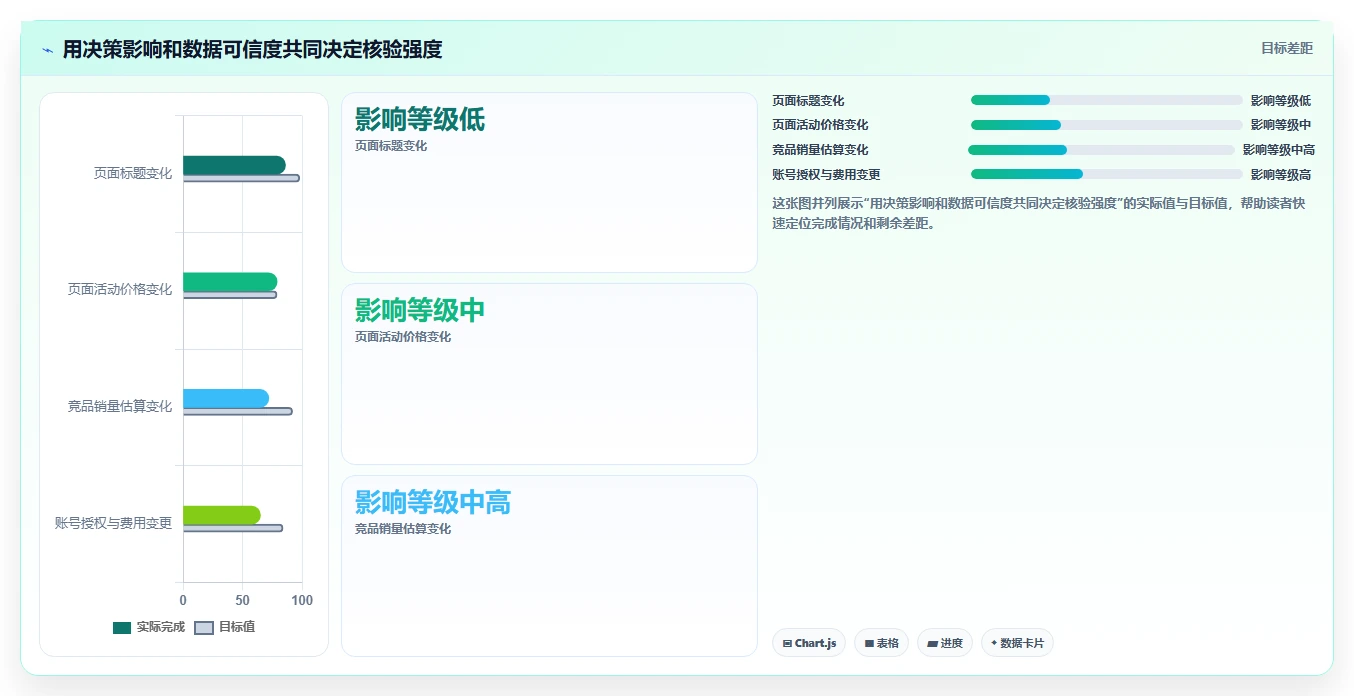1354x696 pixels.
Task: Click the blue 竞品销量估算变化 chart bar
Action: [226, 398]
